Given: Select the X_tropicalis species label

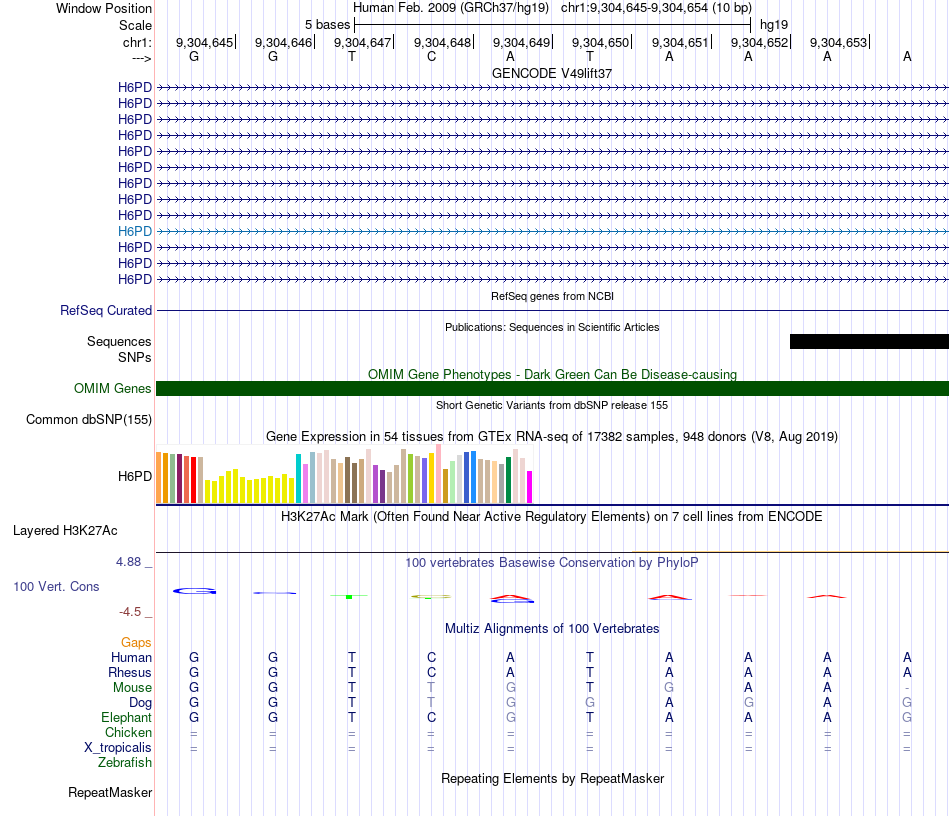Looking at the screenshot, I should coord(118,748).
